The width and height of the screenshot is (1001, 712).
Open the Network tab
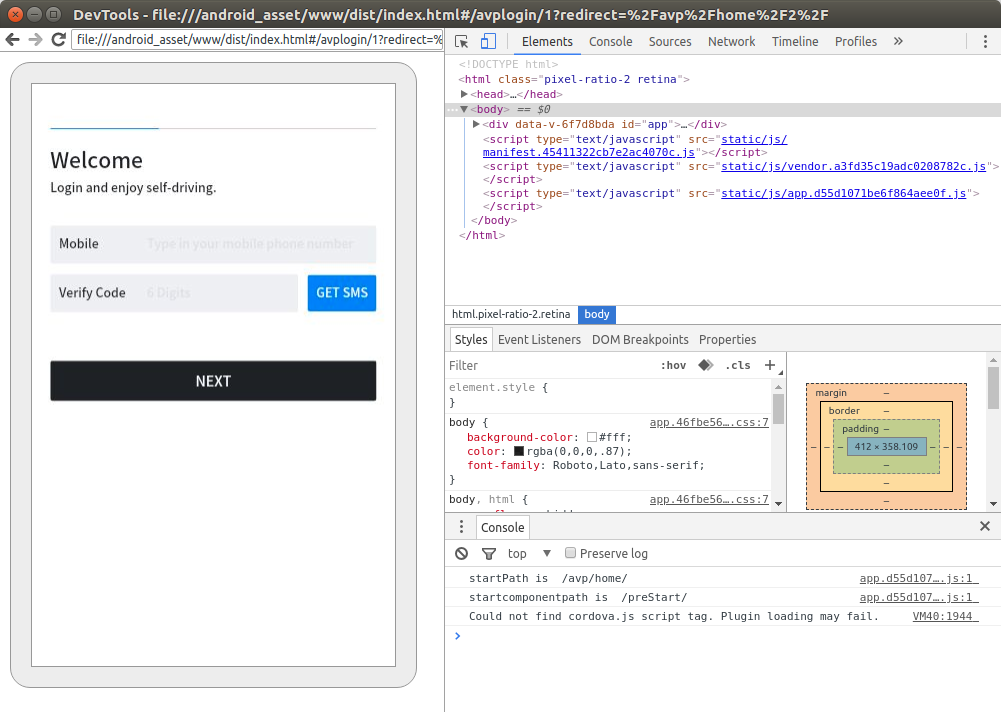tap(731, 42)
